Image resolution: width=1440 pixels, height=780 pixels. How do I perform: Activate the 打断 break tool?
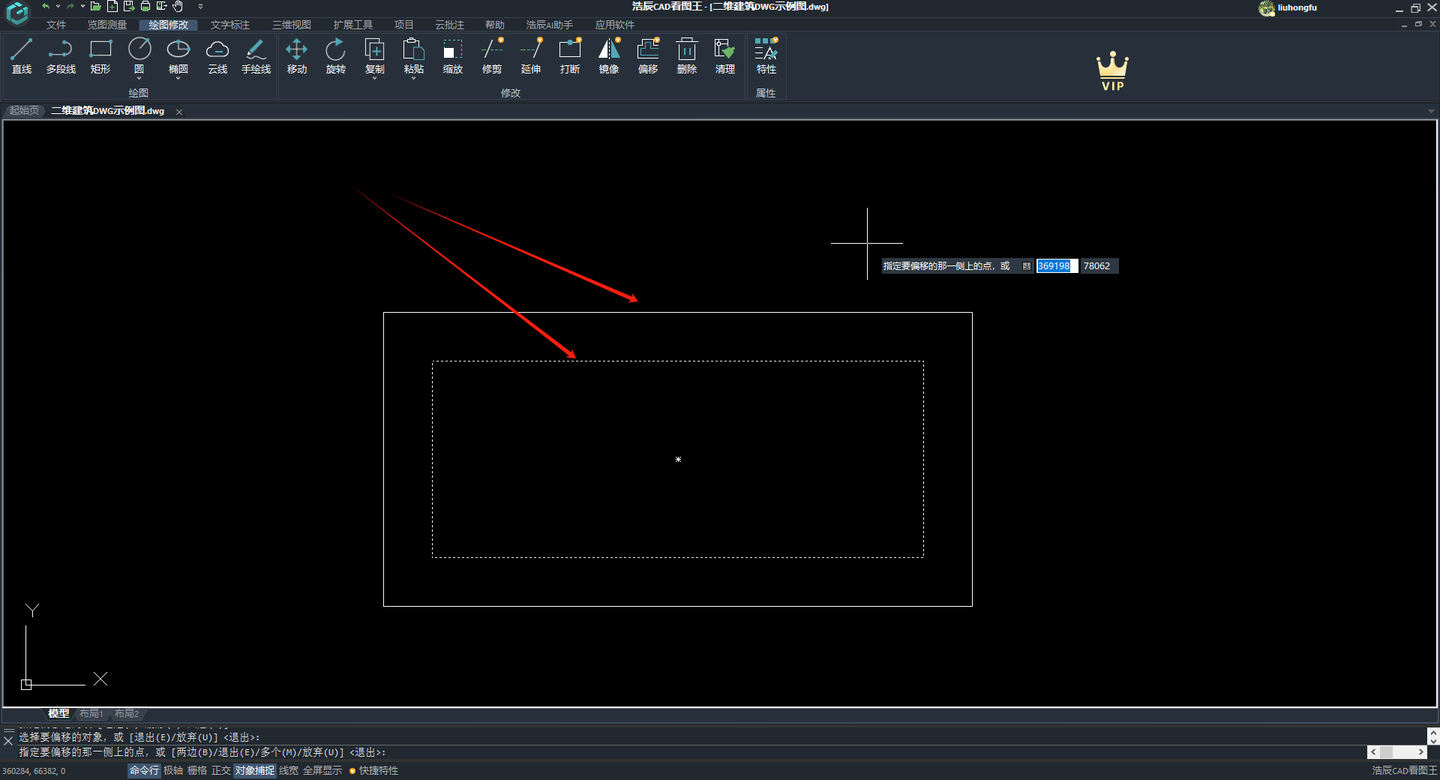click(x=570, y=56)
